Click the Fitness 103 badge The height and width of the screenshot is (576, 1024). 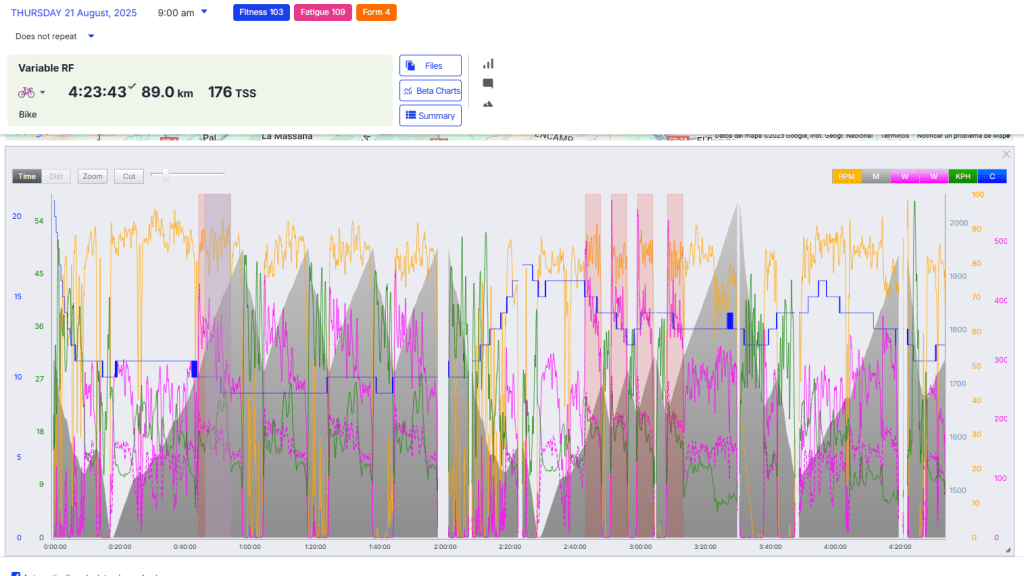click(x=261, y=12)
